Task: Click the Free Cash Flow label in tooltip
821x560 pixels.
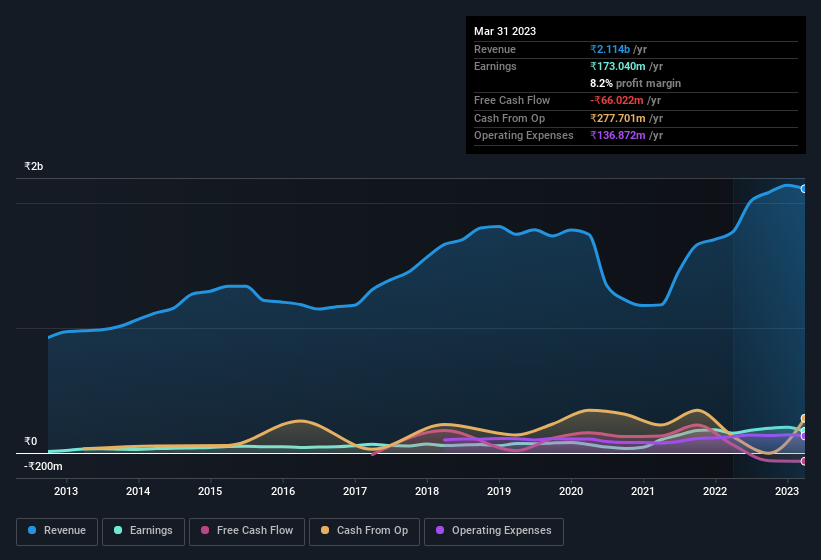Action: [512, 100]
